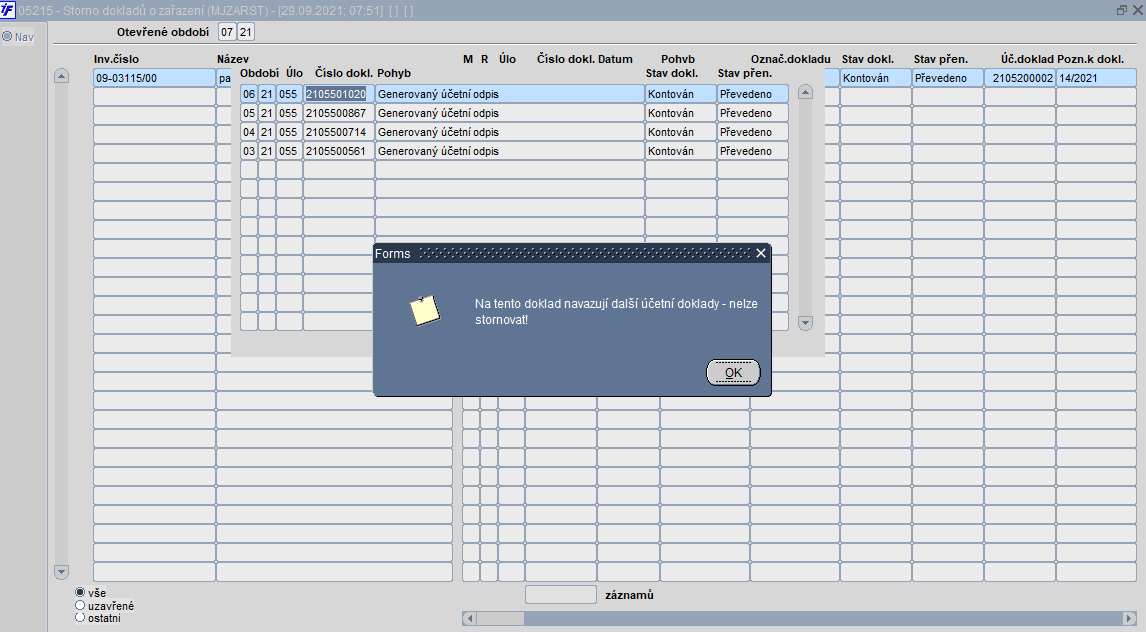
Task: Click the restore window icon at top right
Action: [1122, 10]
